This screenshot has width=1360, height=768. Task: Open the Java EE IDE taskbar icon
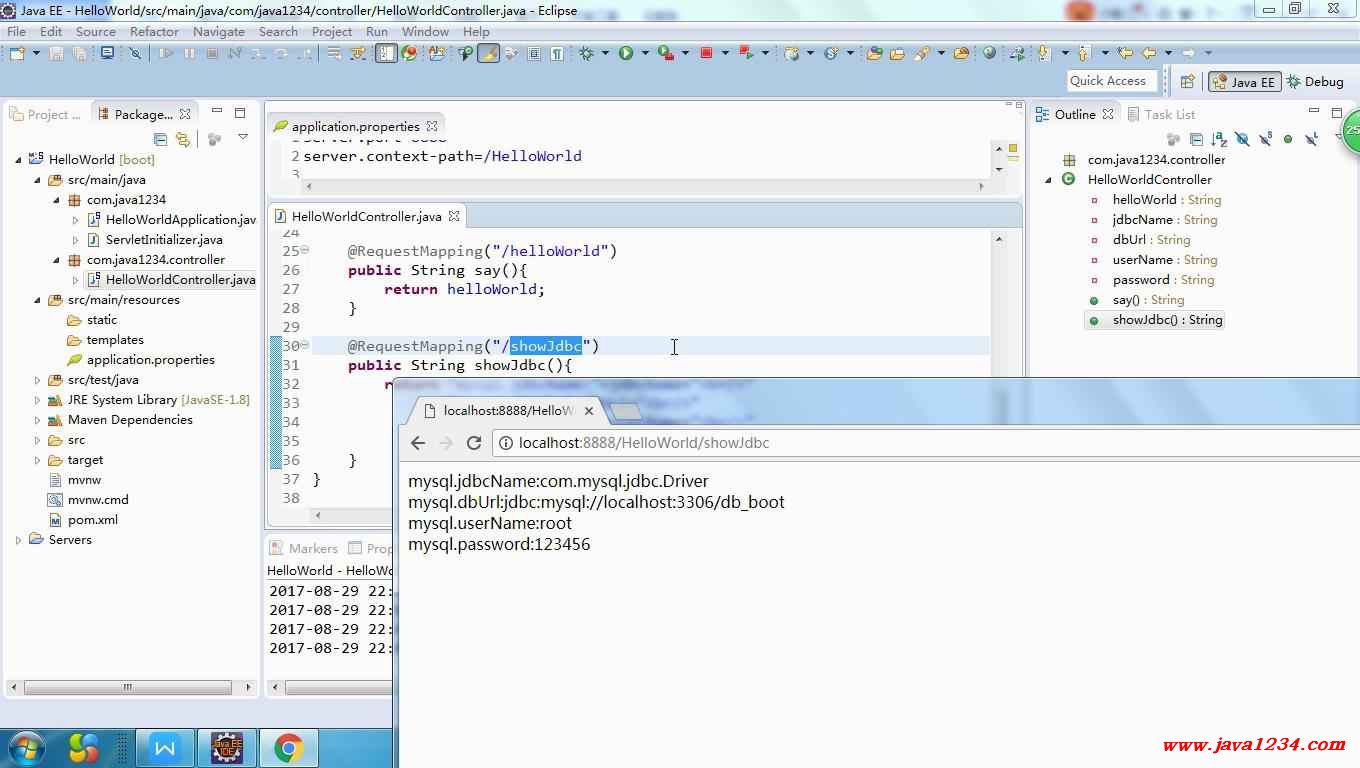point(227,748)
